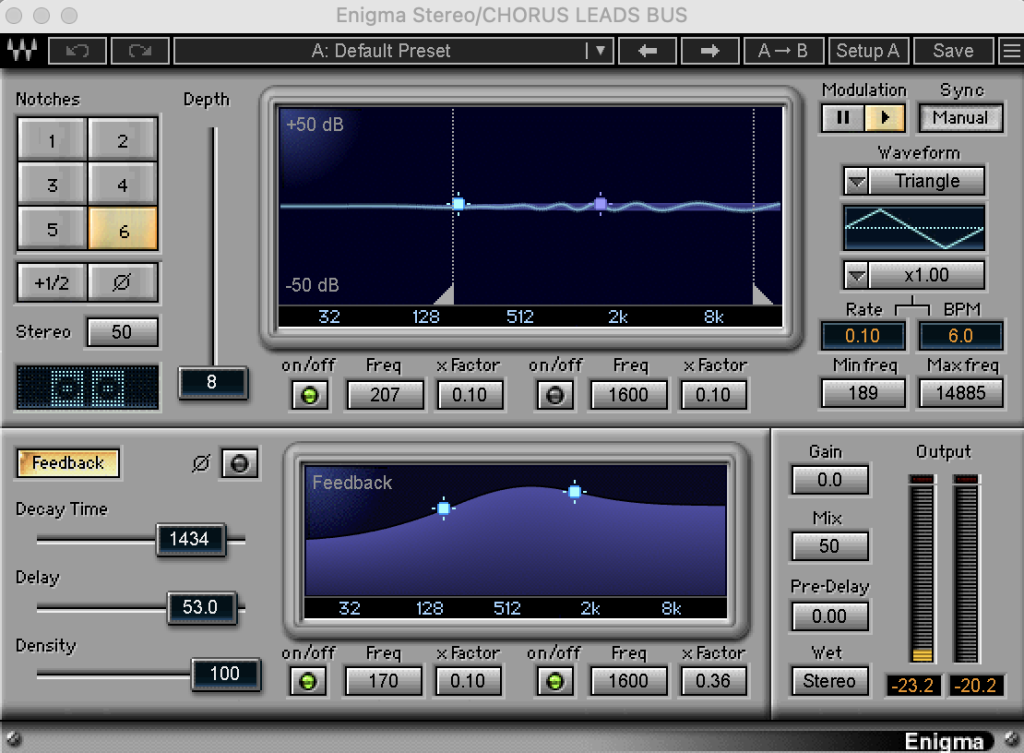
Task: Click the notch phase invert button
Action: (122, 283)
